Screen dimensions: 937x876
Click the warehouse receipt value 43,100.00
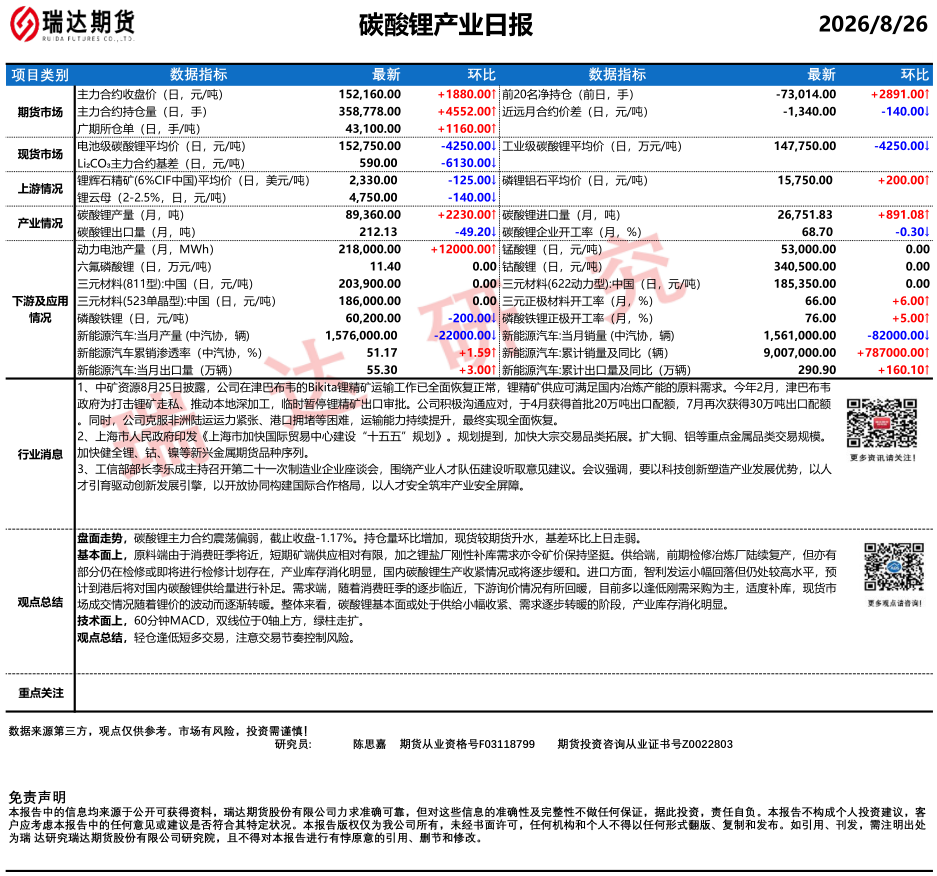click(x=373, y=129)
